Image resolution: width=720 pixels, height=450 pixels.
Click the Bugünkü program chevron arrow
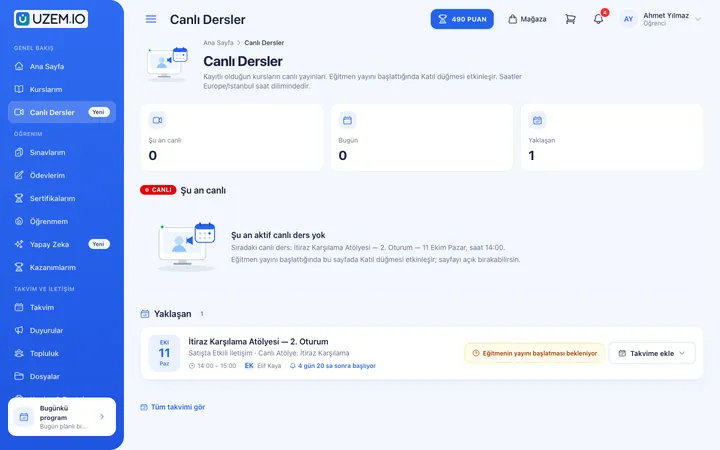[x=102, y=416]
